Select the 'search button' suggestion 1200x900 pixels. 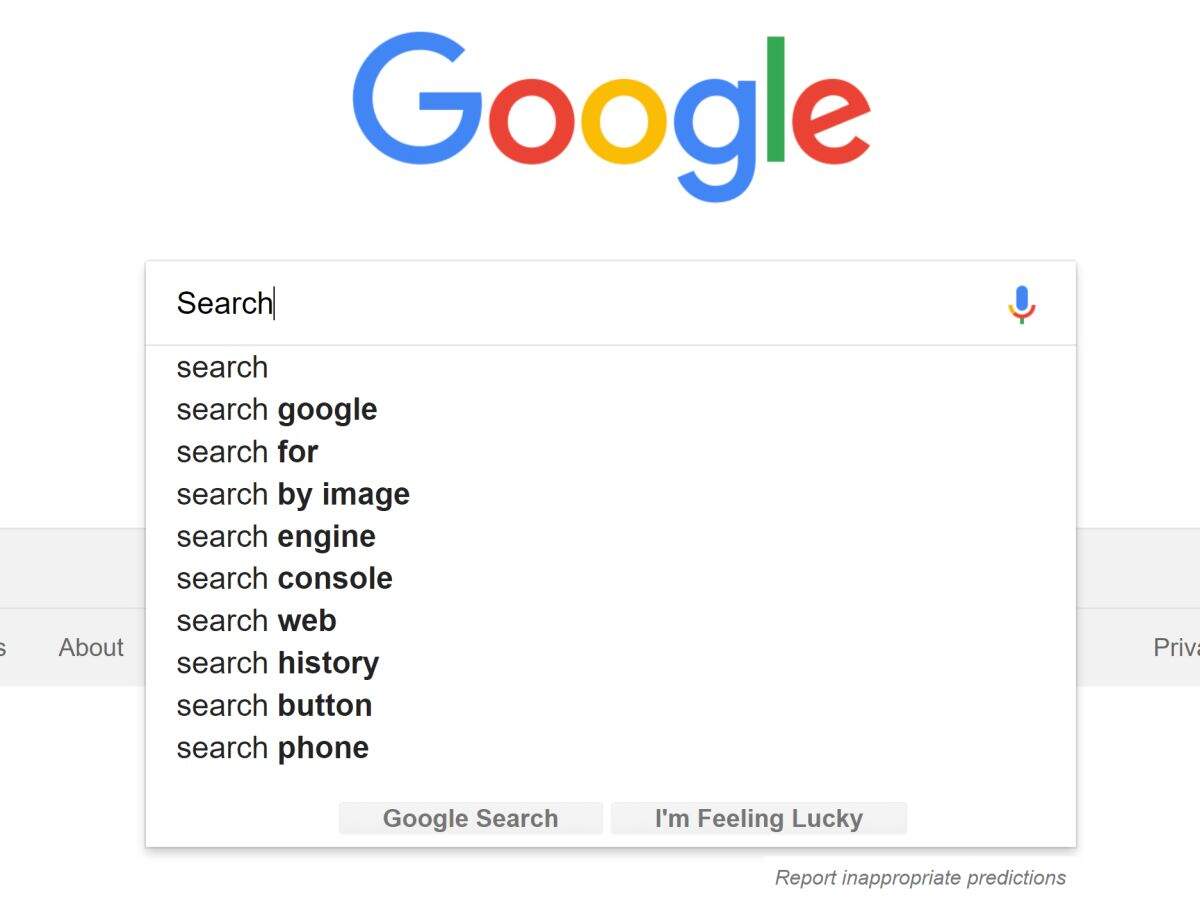tap(274, 705)
